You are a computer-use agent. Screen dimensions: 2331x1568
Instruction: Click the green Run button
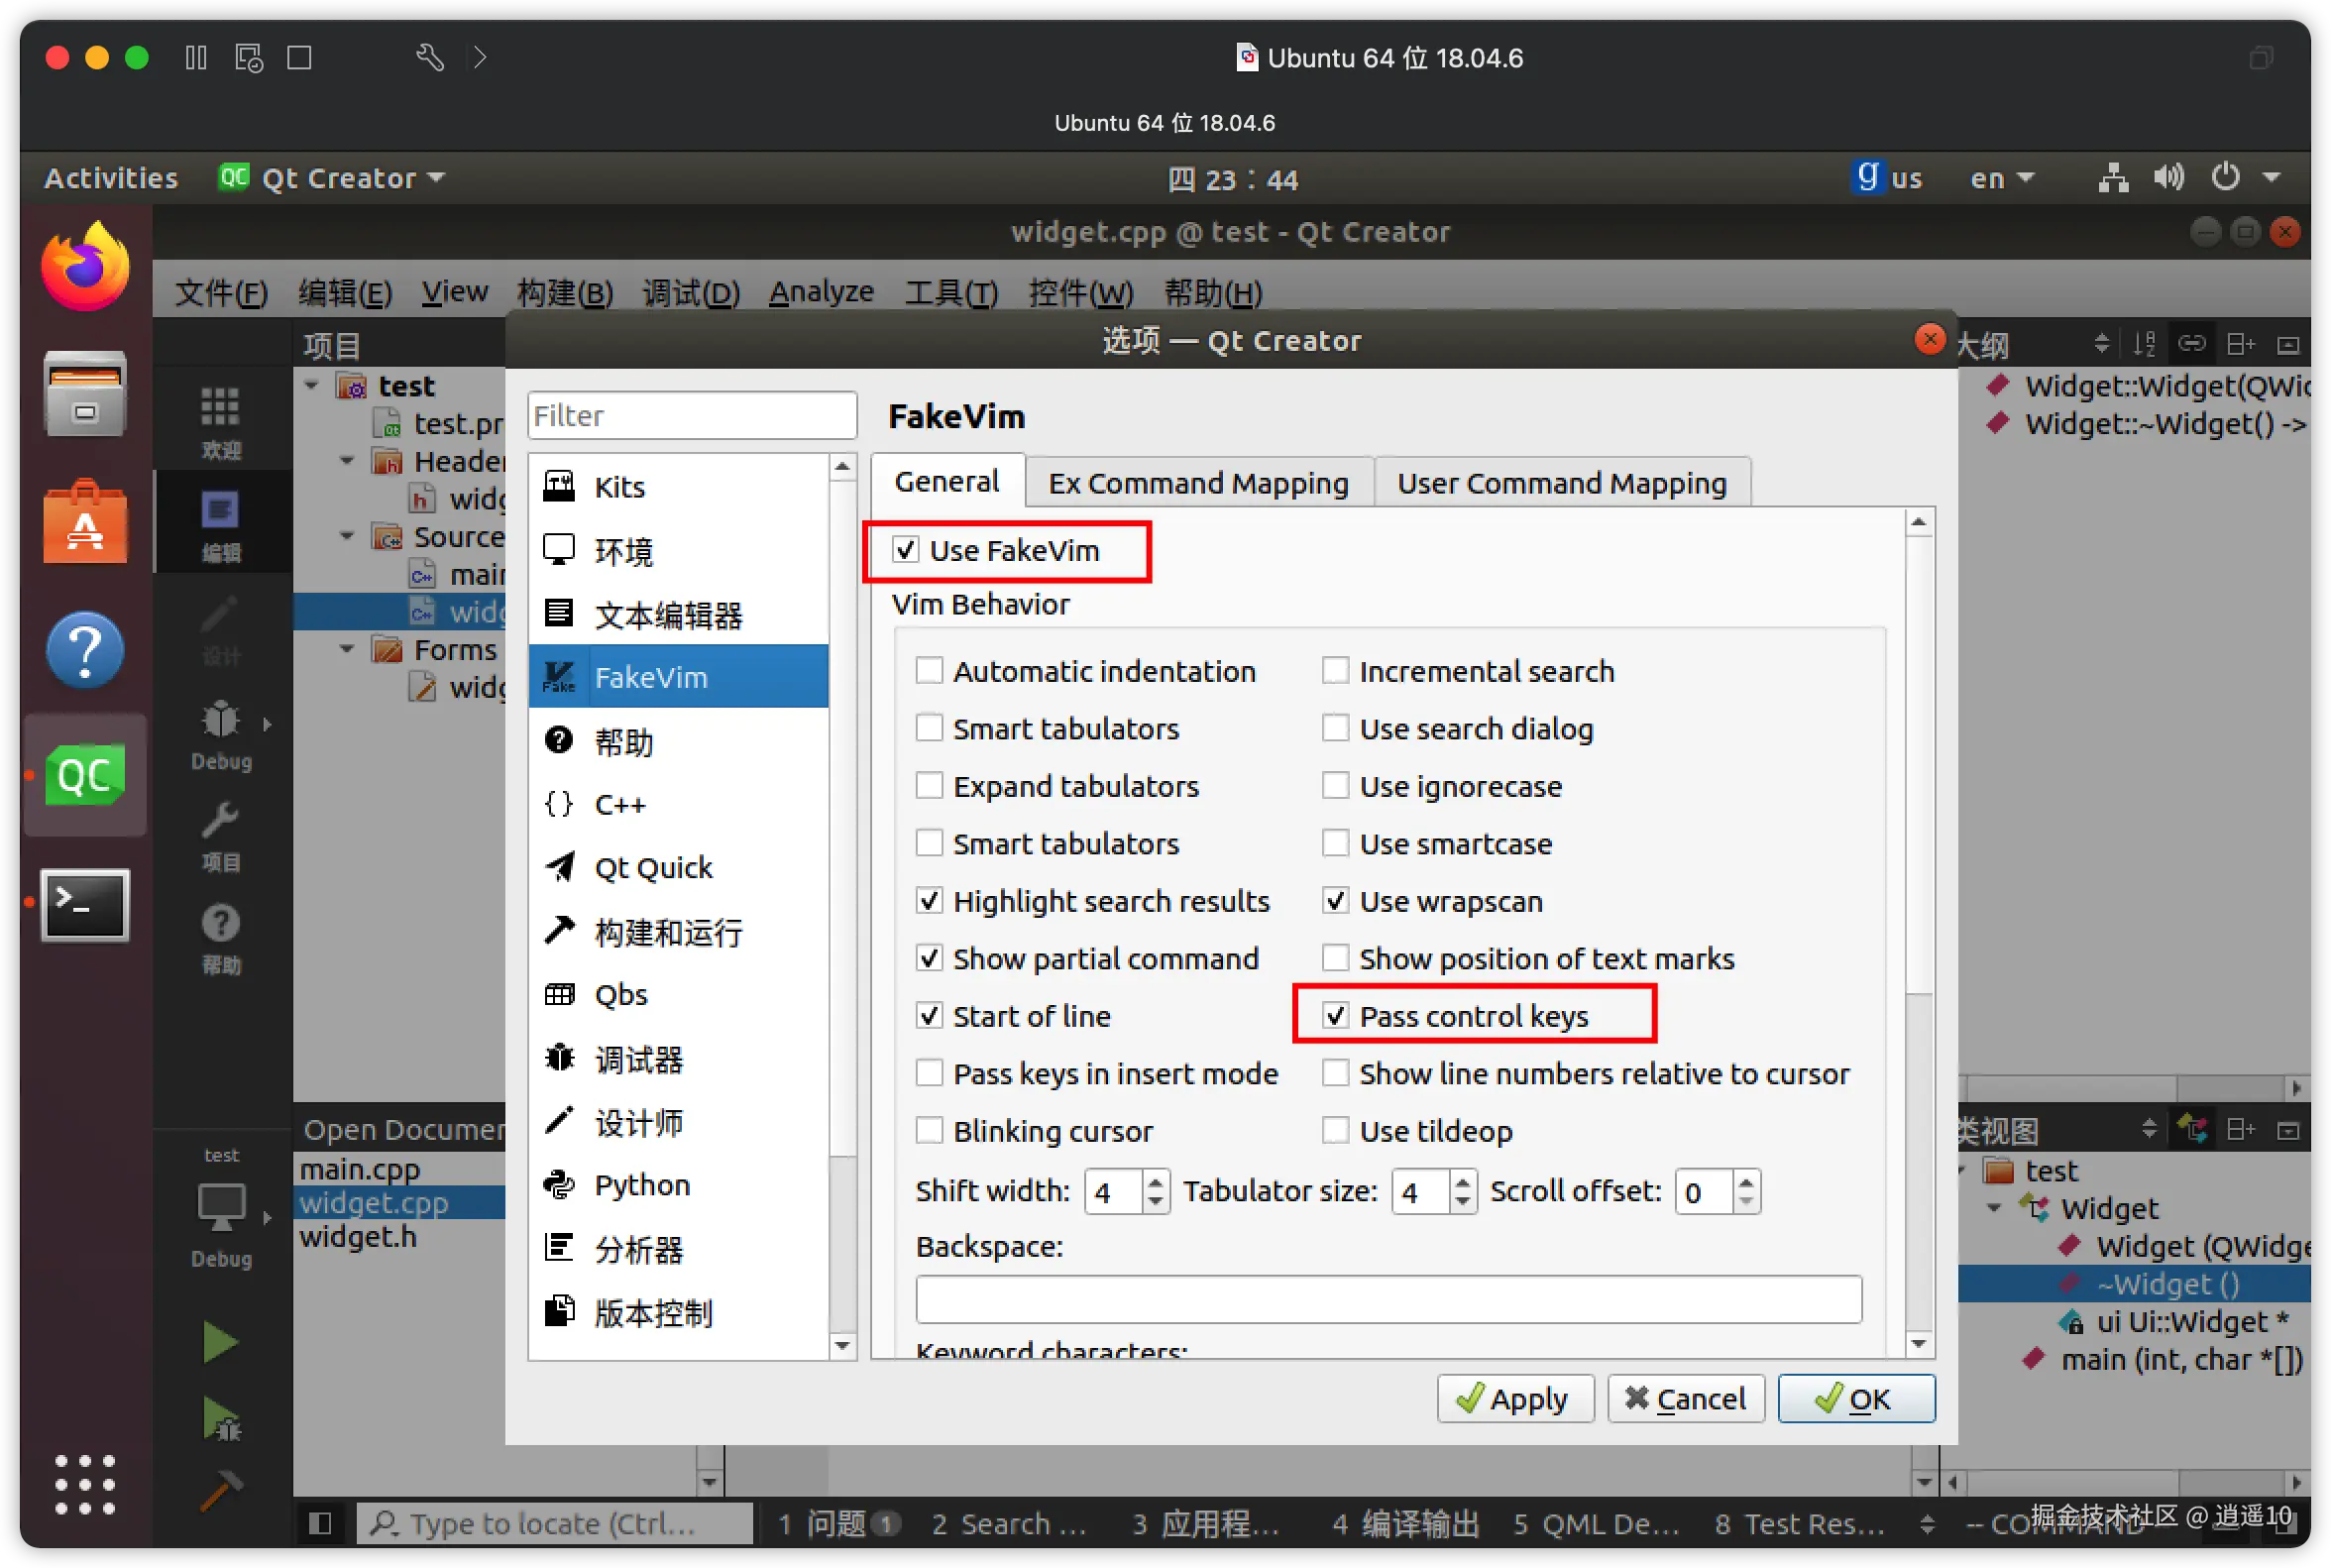(x=220, y=1342)
